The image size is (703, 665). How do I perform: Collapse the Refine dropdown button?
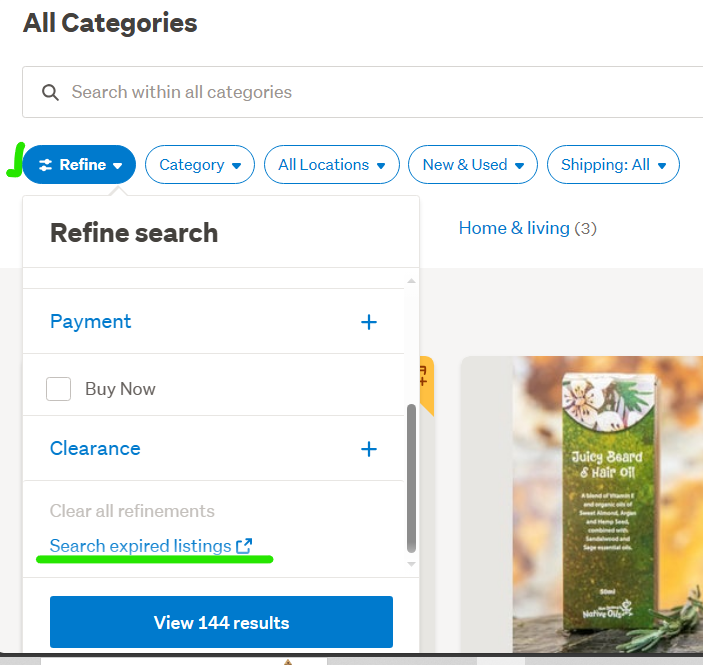point(82,165)
